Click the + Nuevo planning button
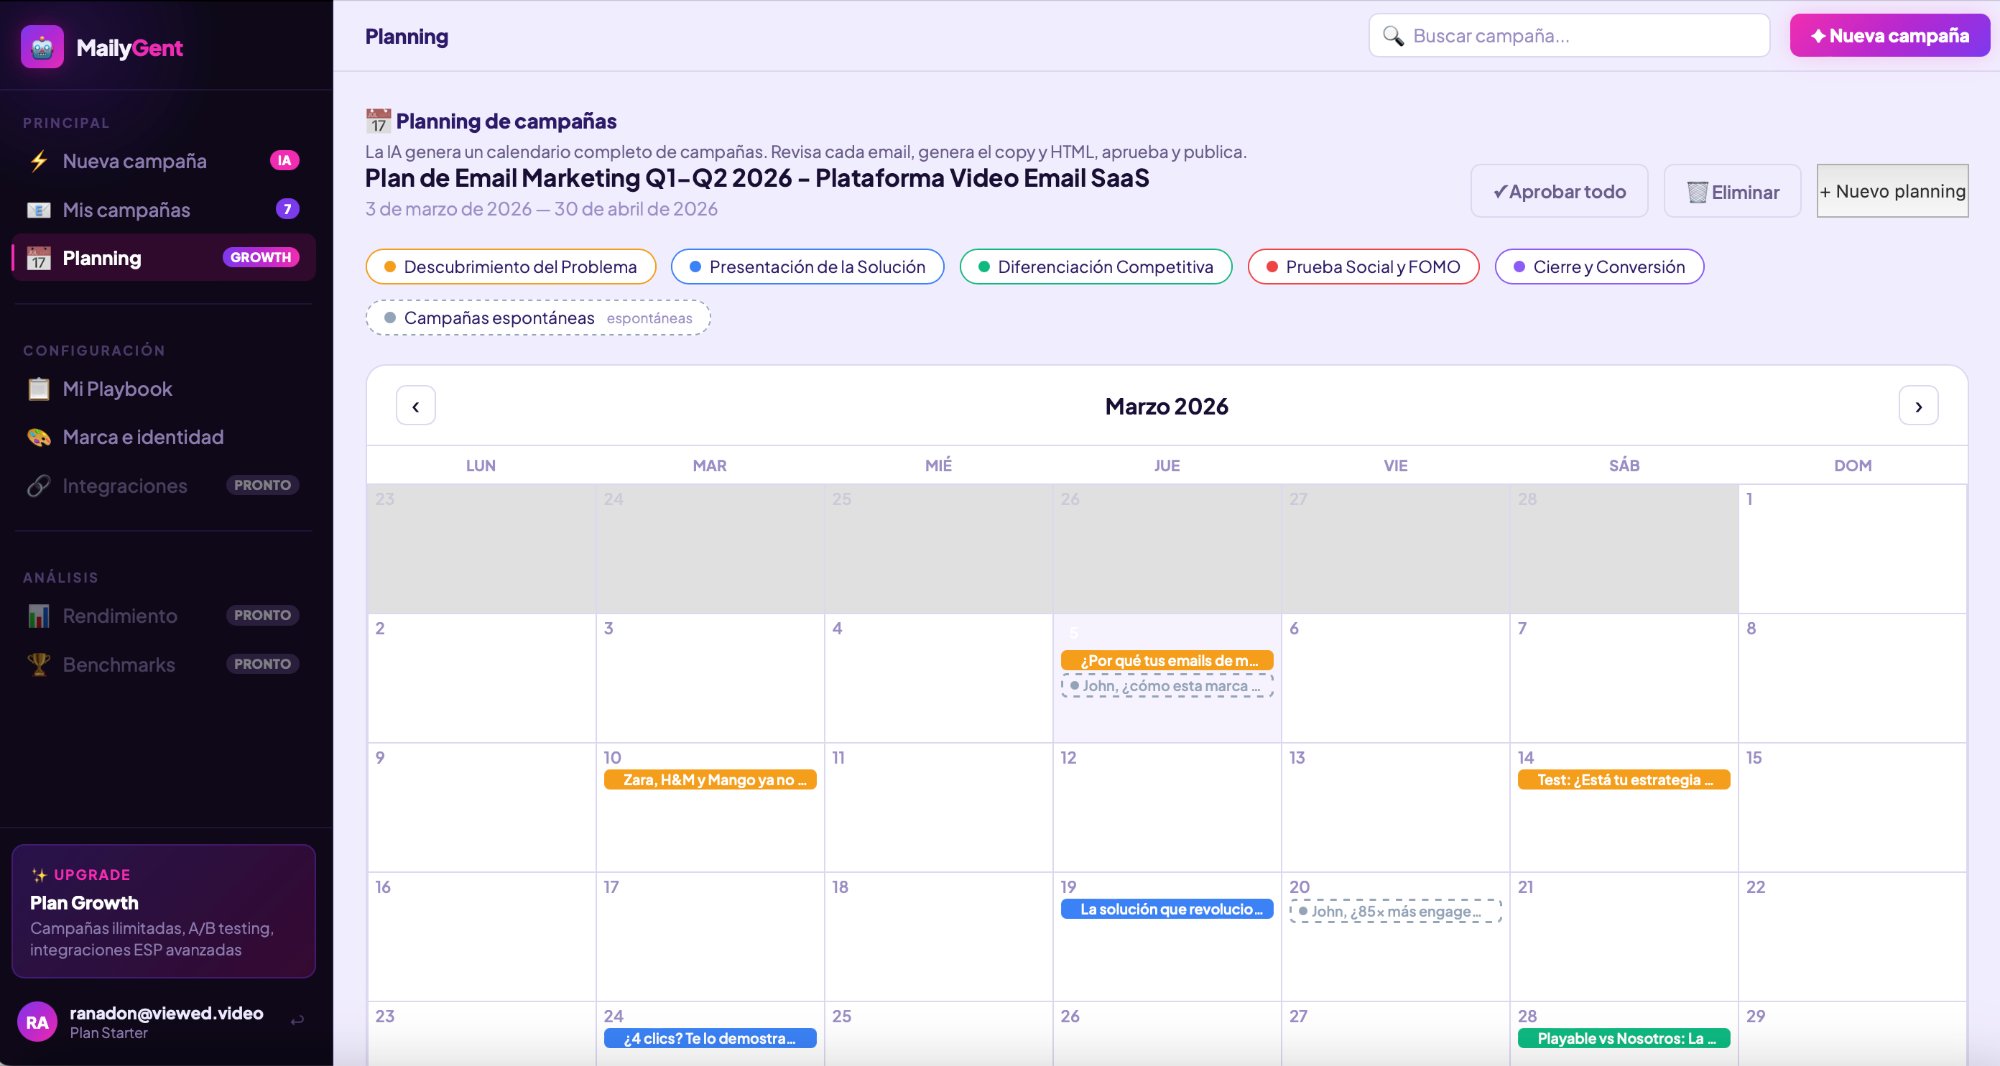Image resolution: width=2000 pixels, height=1066 pixels. tap(1892, 191)
